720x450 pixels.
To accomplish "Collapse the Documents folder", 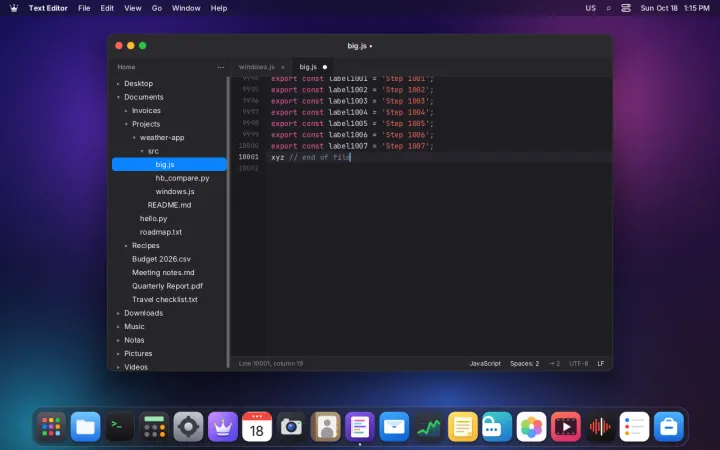I will [118, 97].
